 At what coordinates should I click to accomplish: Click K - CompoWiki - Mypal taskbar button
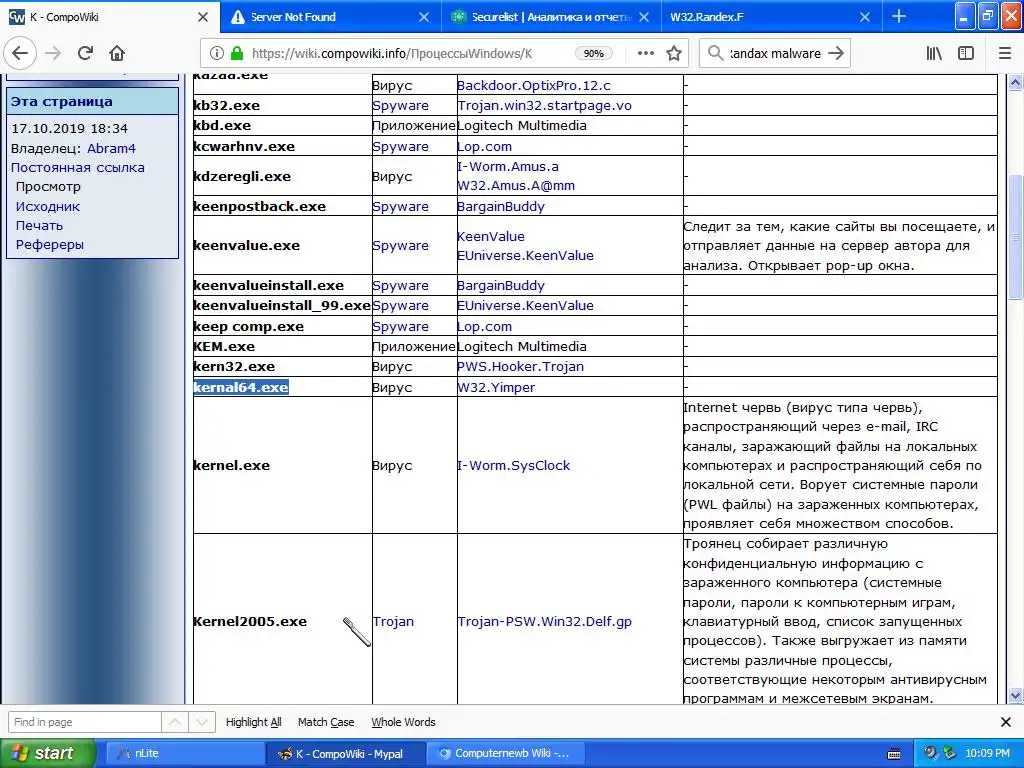(x=346, y=754)
